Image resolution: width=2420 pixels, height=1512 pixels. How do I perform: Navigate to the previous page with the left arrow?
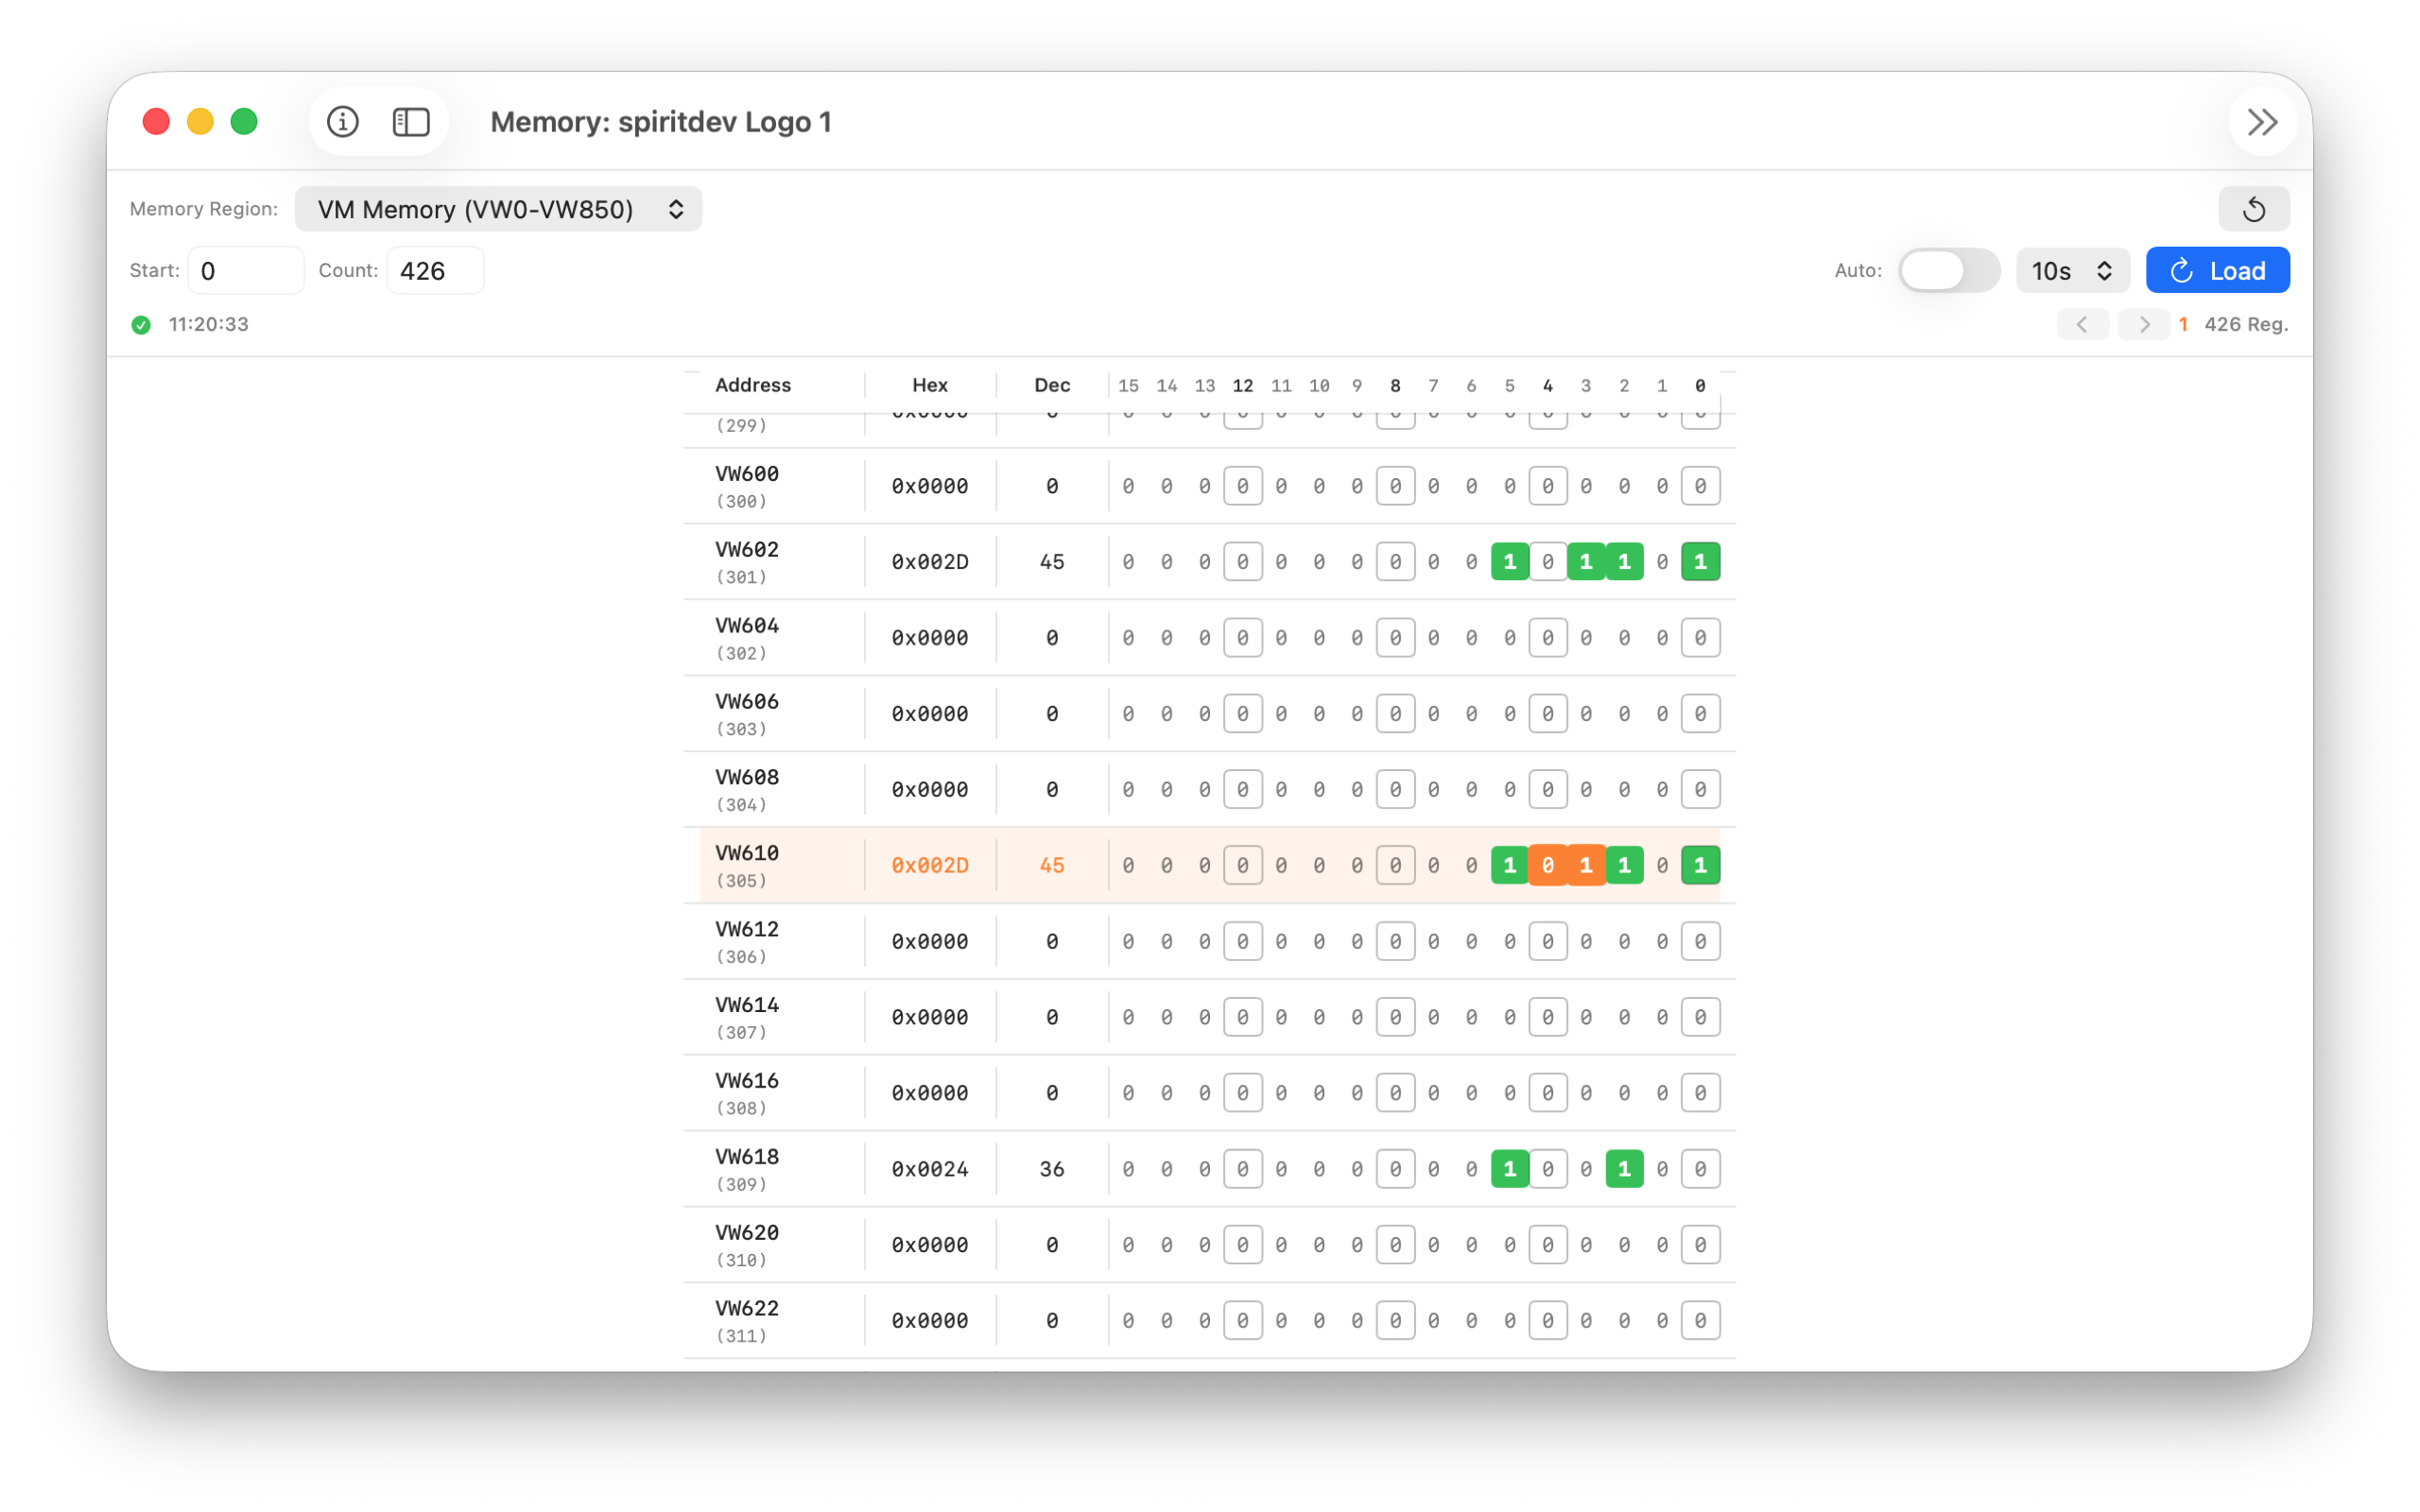click(x=2083, y=324)
